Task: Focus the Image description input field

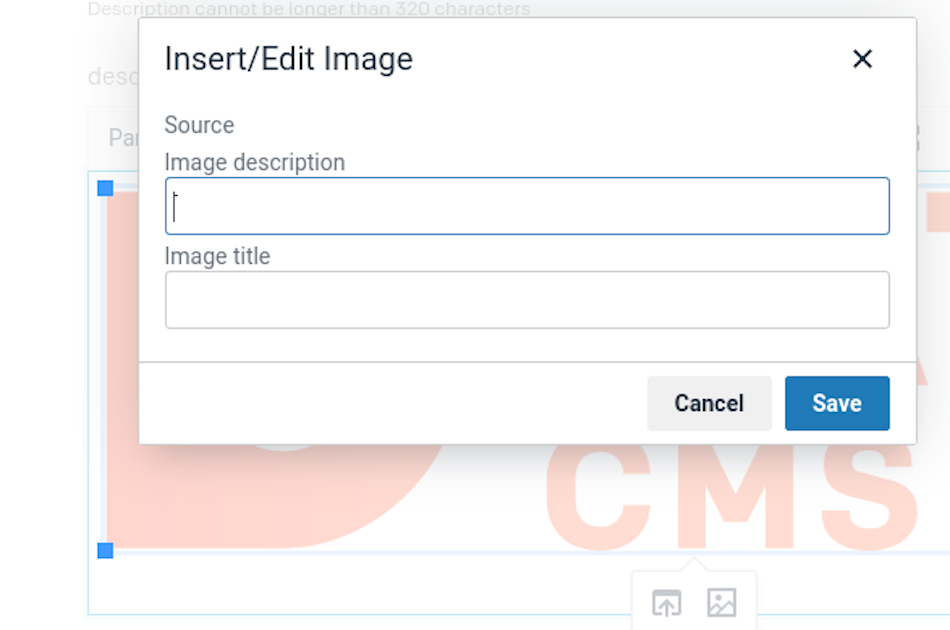Action: click(x=527, y=205)
